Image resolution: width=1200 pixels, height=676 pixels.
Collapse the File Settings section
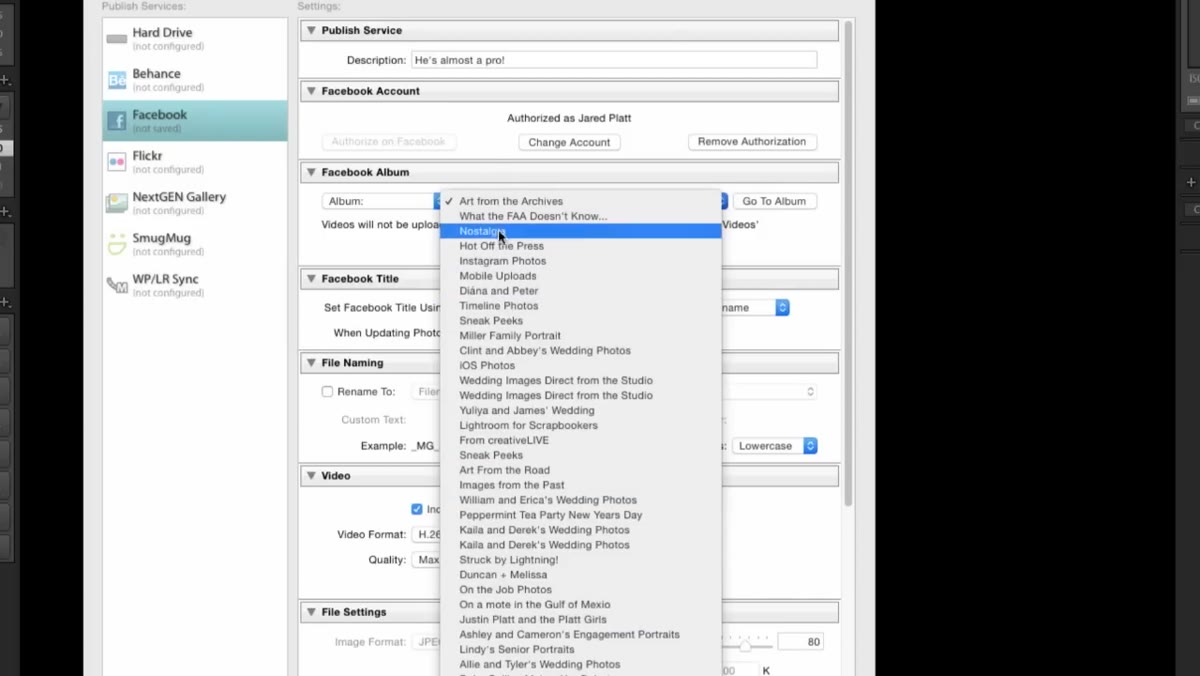point(311,612)
